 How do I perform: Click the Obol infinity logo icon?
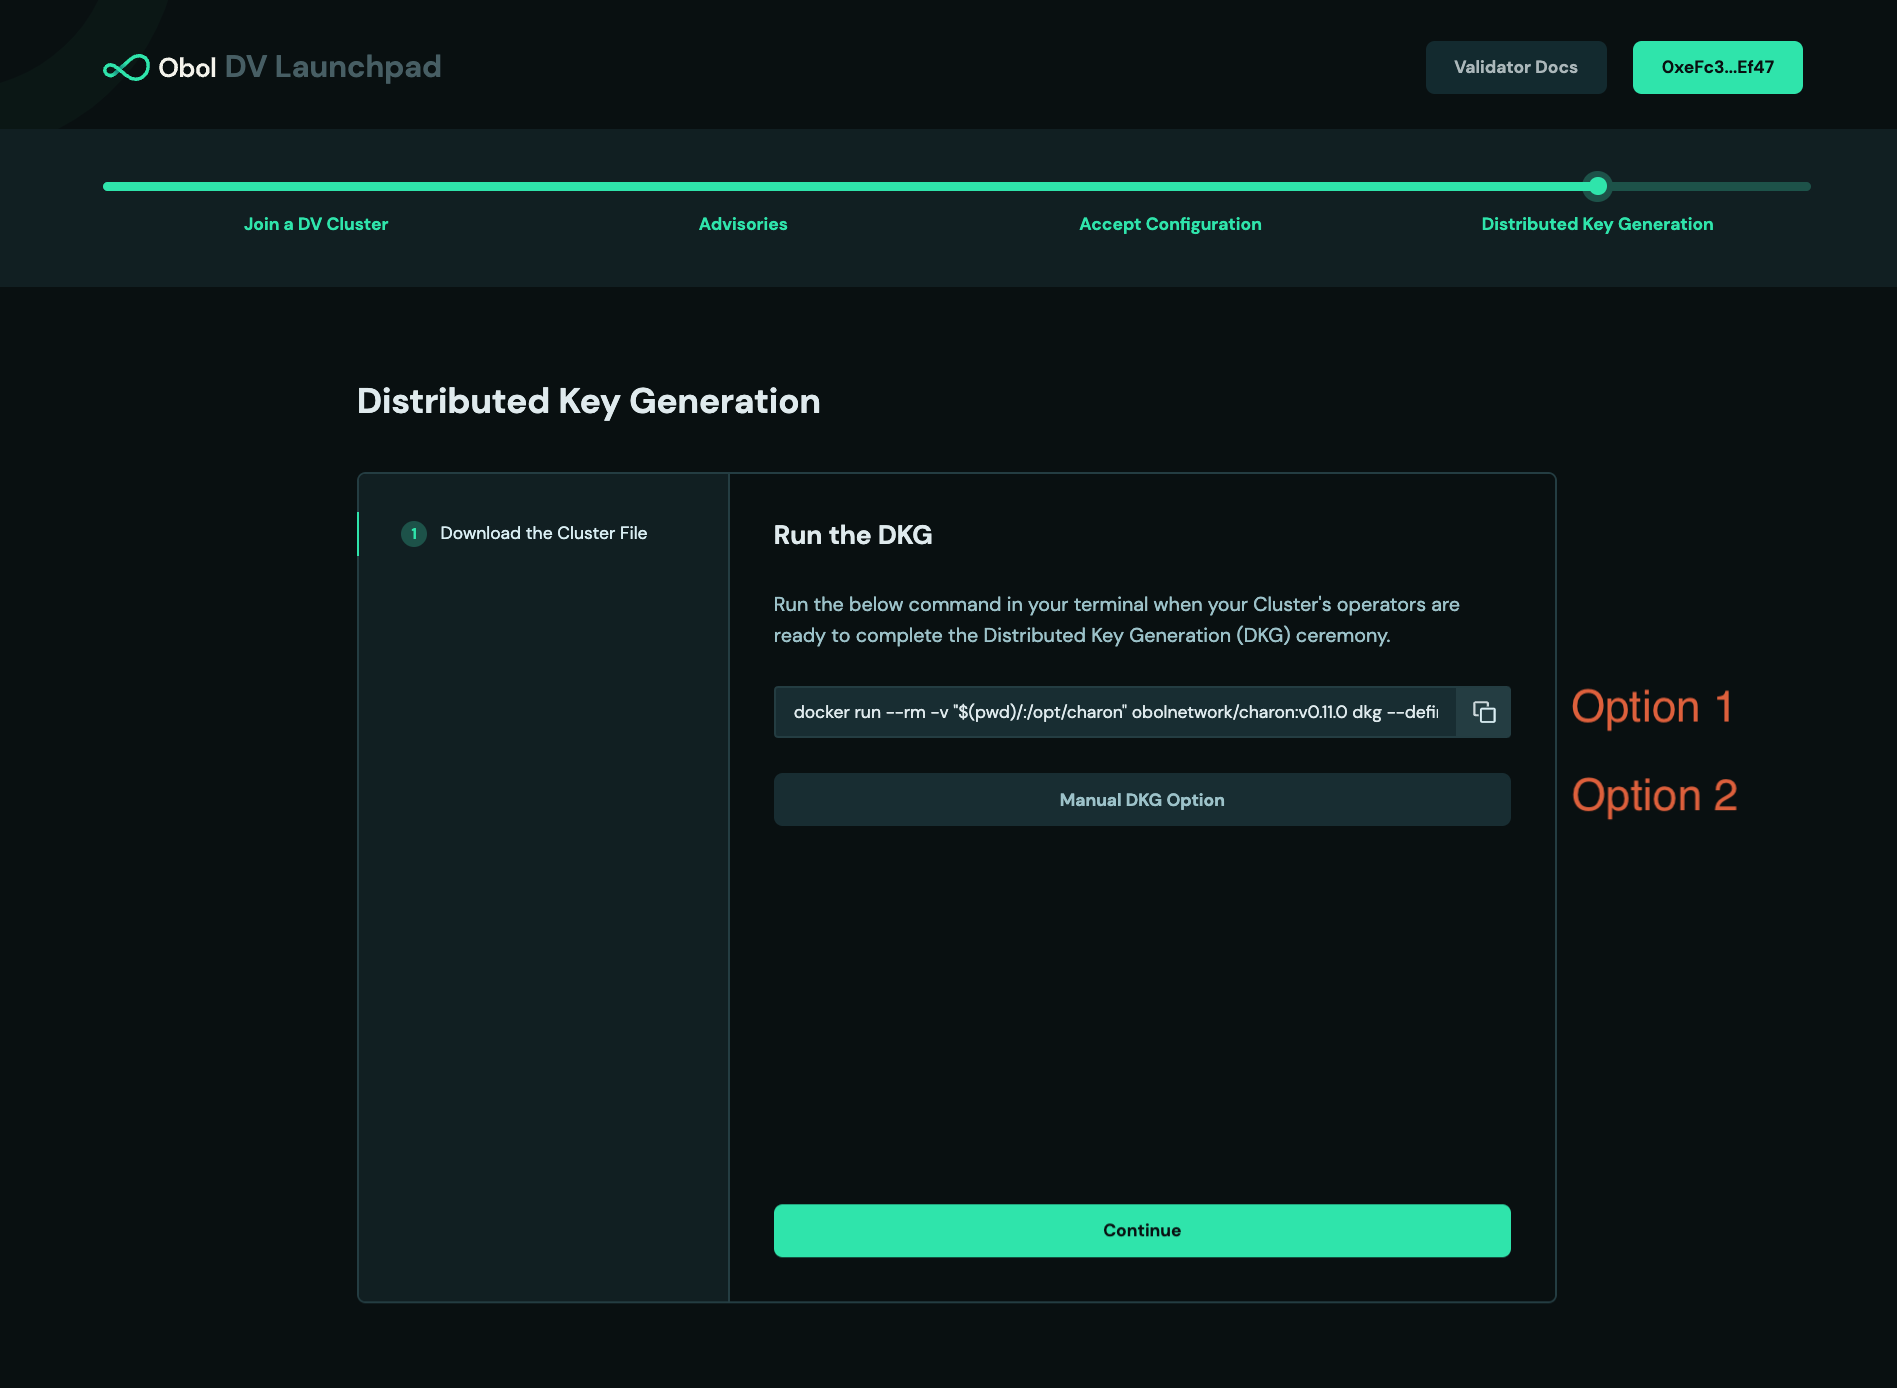126,68
